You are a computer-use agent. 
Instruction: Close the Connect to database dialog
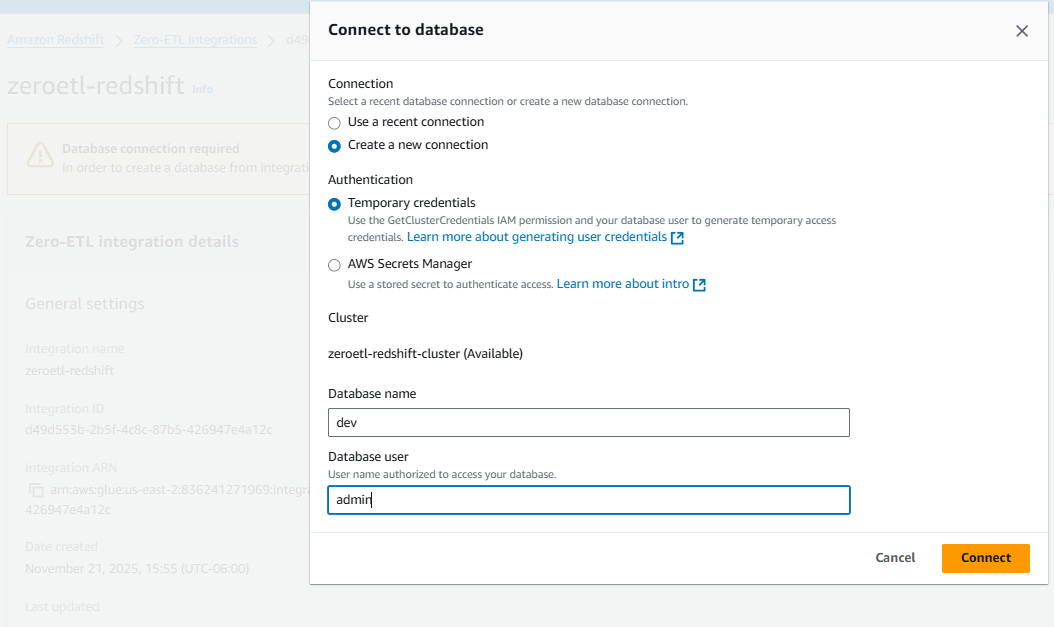tap(1021, 31)
